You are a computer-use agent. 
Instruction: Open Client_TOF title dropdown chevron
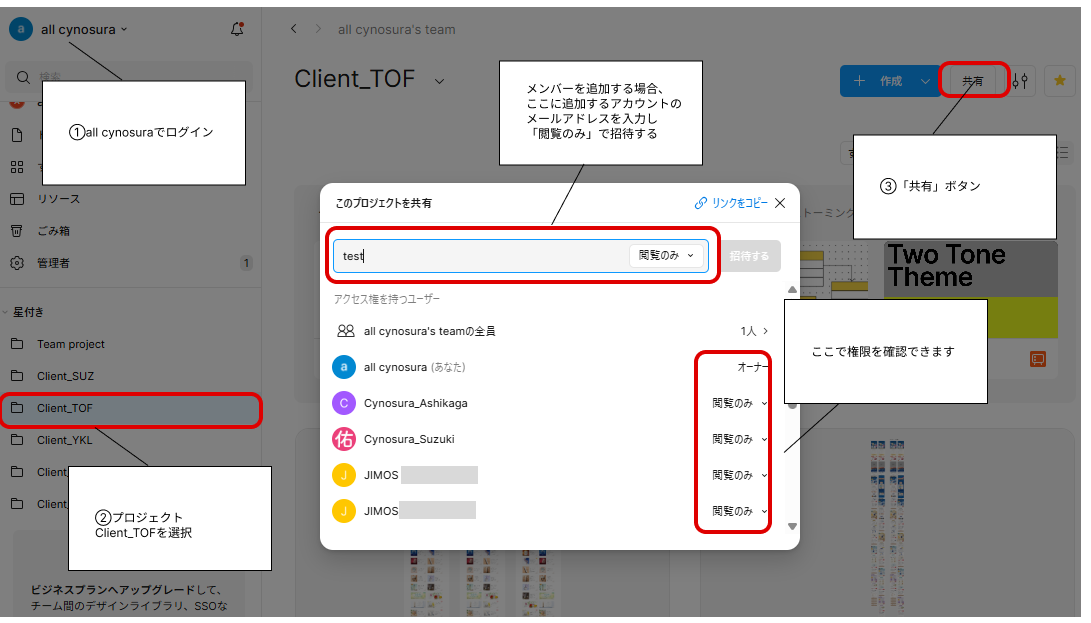click(439, 81)
